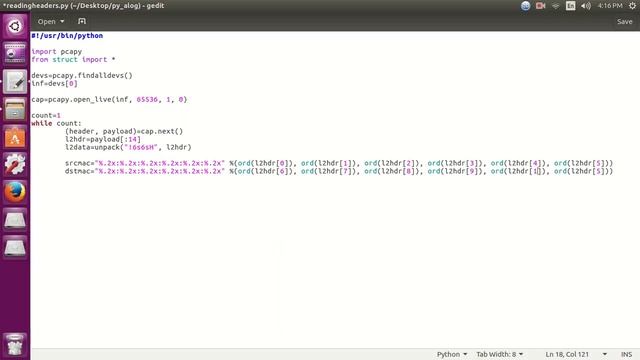Screen dimensions: 640x360
Task: Open the screen recorder tray indicator
Action: pos(540,6)
